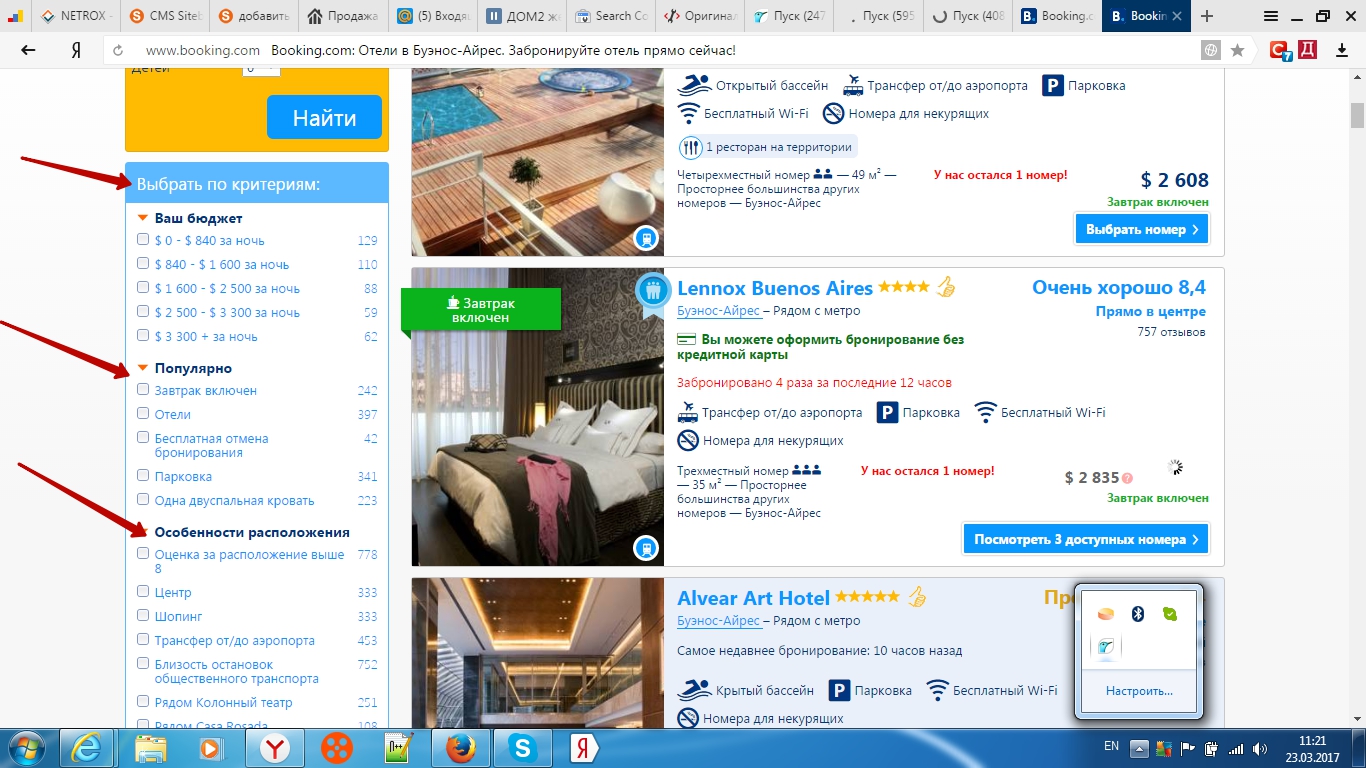Screen dimensions: 1366x768
Task: Click the Bluetooth icon in tray popup
Action: pos(1137,614)
